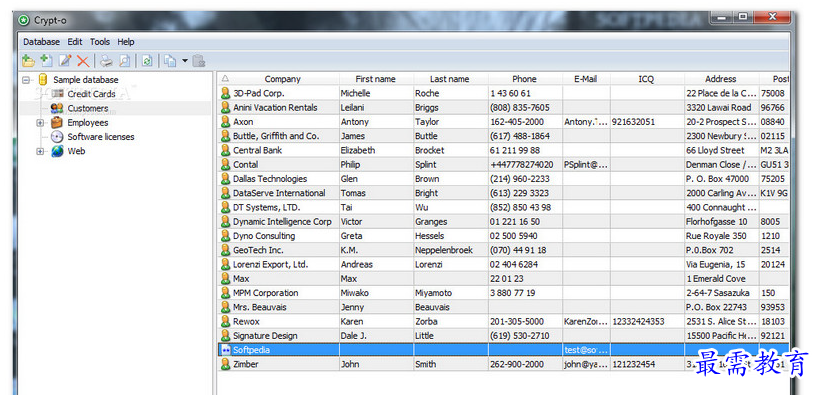Viewport: 817px width, 395px height.
Task: Select the Anini Vacation Rentals row
Action: (x=503, y=107)
